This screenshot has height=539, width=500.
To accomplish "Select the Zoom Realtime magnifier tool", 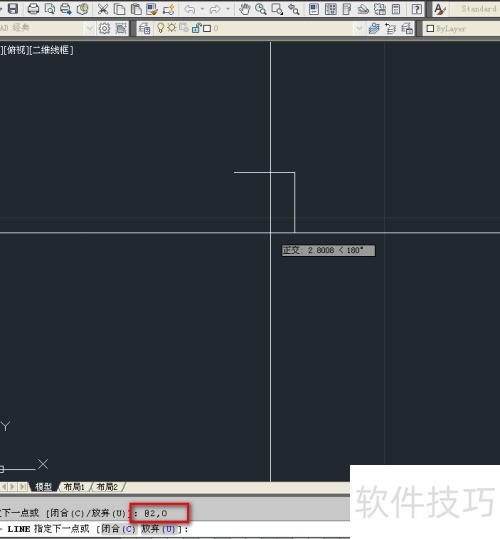I will point(261,9).
